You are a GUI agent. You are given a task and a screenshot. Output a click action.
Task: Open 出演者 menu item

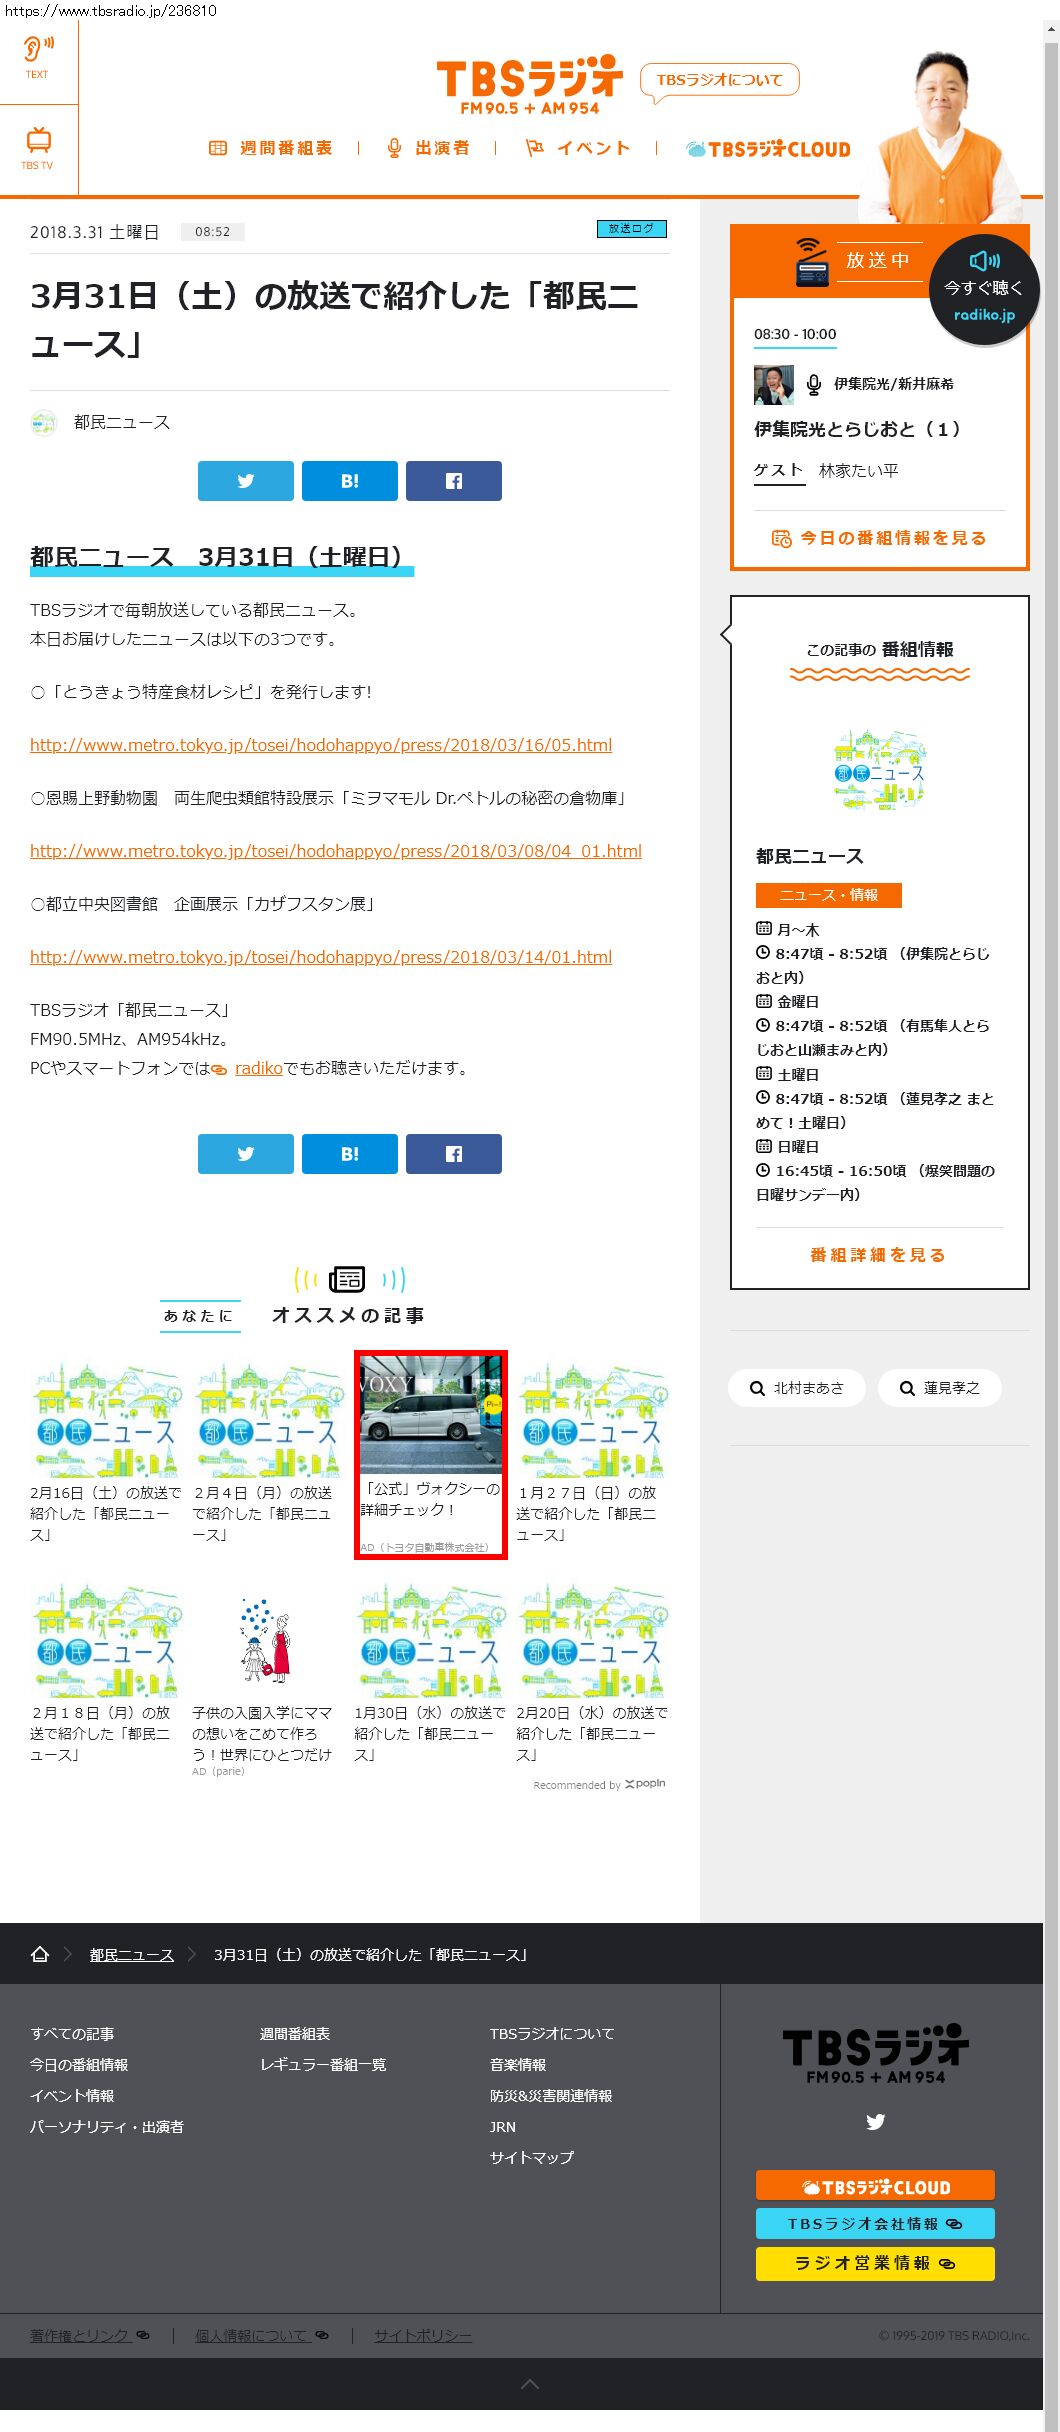(x=428, y=148)
